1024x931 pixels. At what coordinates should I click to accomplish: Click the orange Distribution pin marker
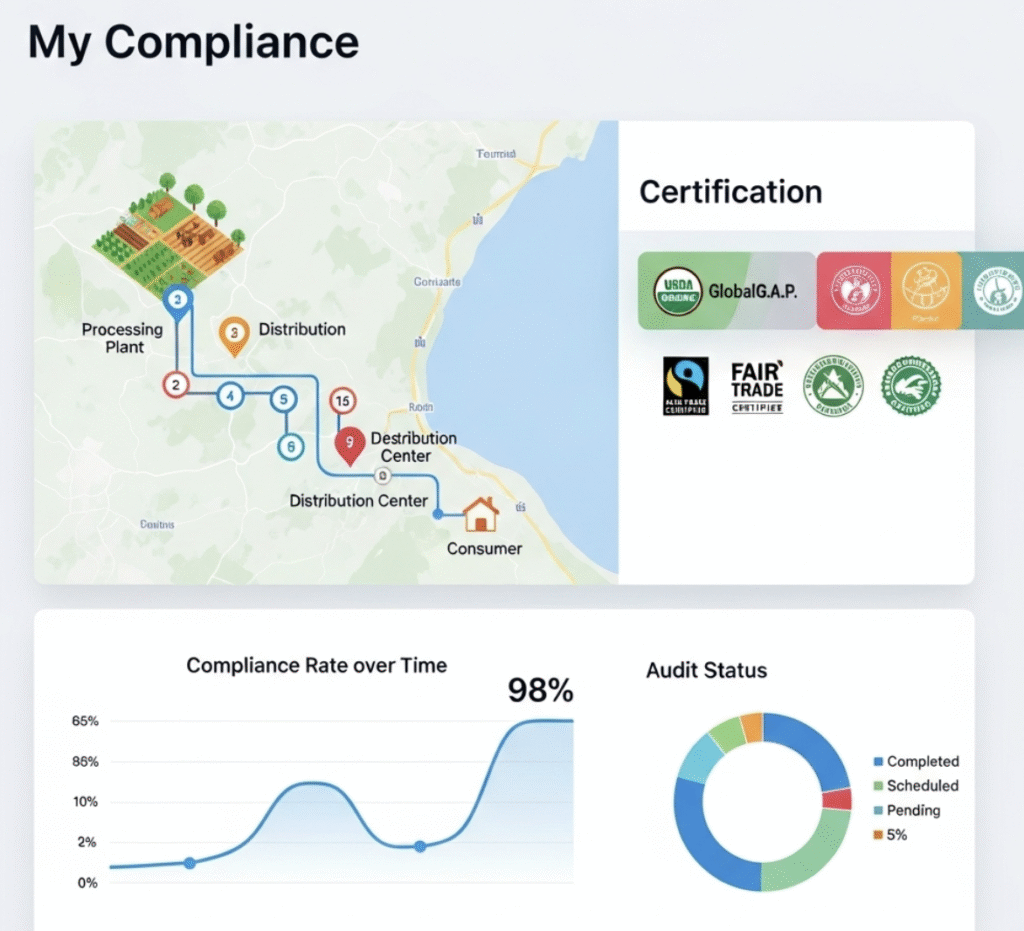click(232, 333)
